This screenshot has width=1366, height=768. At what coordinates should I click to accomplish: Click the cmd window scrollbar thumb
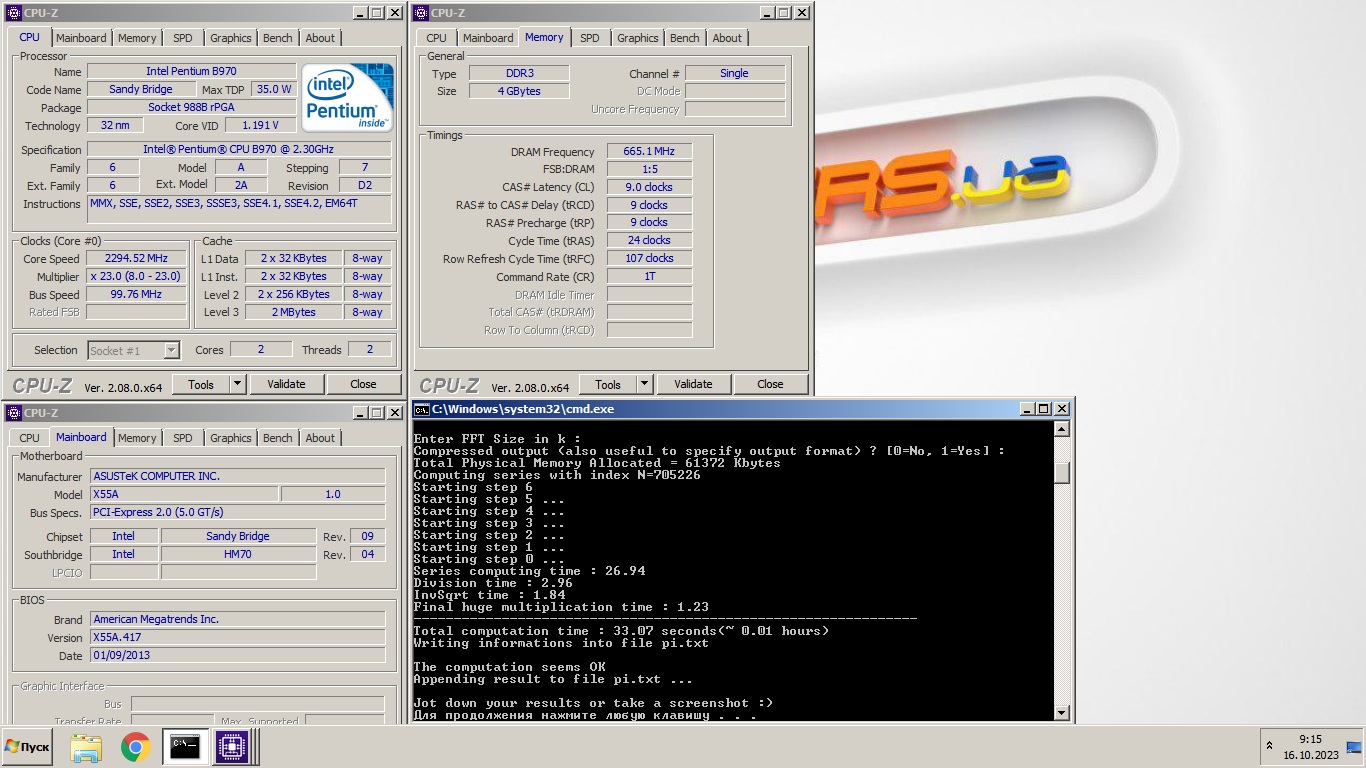point(1062,472)
